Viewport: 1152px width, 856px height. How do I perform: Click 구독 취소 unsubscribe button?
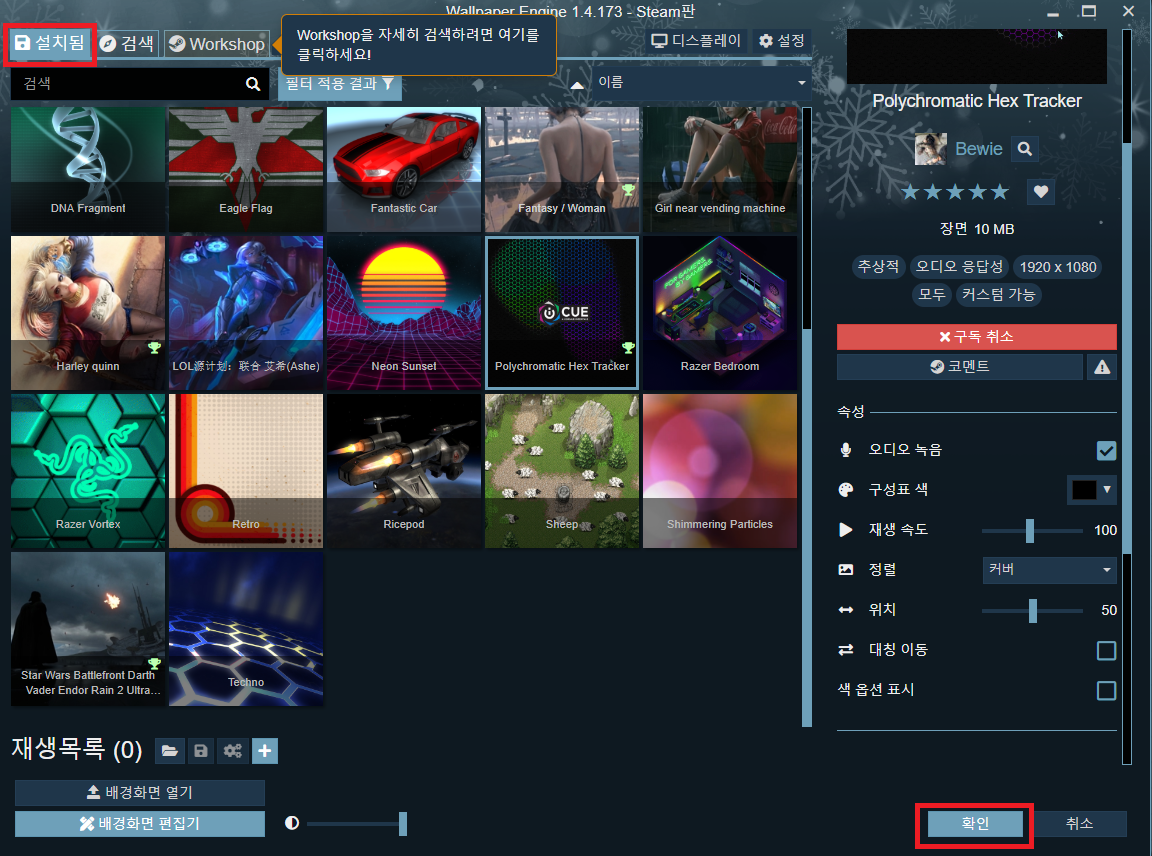click(x=976, y=337)
